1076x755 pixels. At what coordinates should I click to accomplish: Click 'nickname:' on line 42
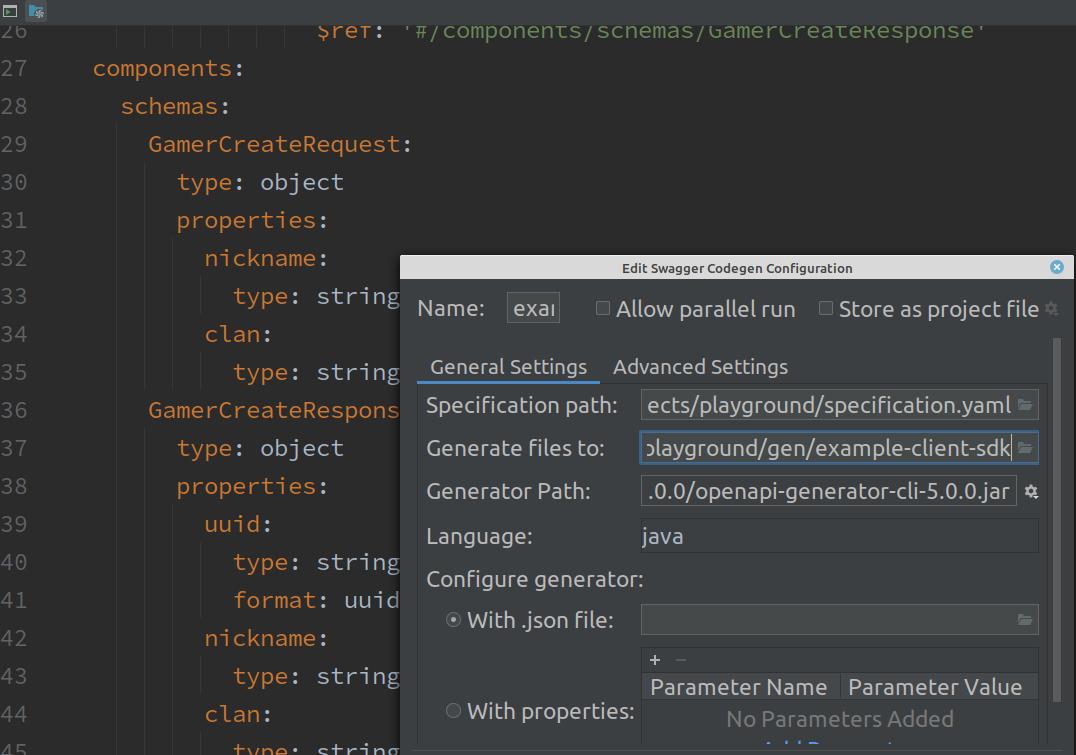[266, 638]
